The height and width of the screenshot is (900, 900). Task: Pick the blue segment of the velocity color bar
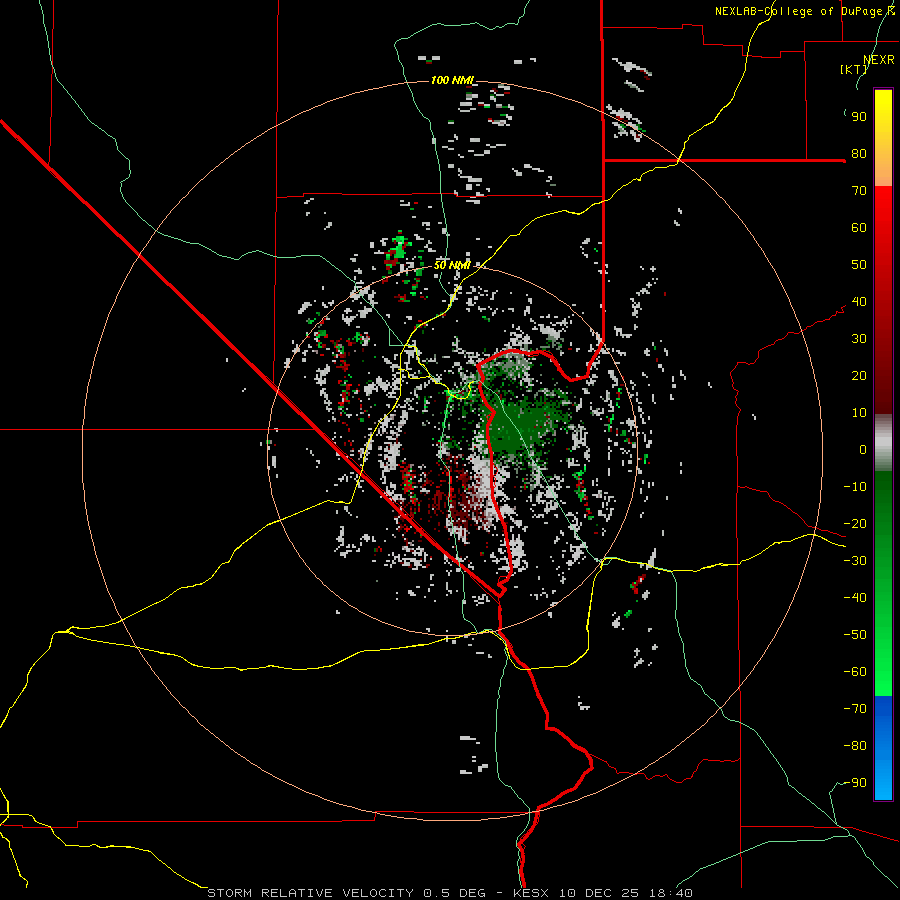pos(883,747)
